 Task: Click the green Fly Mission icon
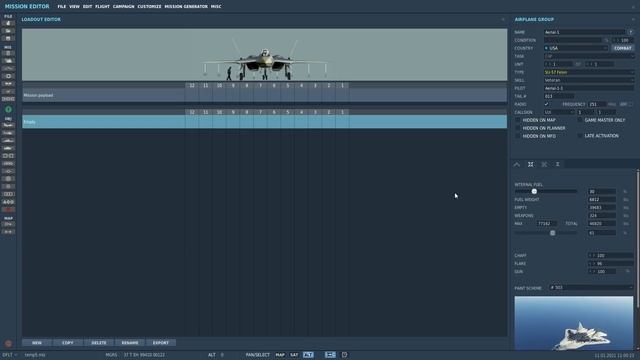(x=8, y=109)
